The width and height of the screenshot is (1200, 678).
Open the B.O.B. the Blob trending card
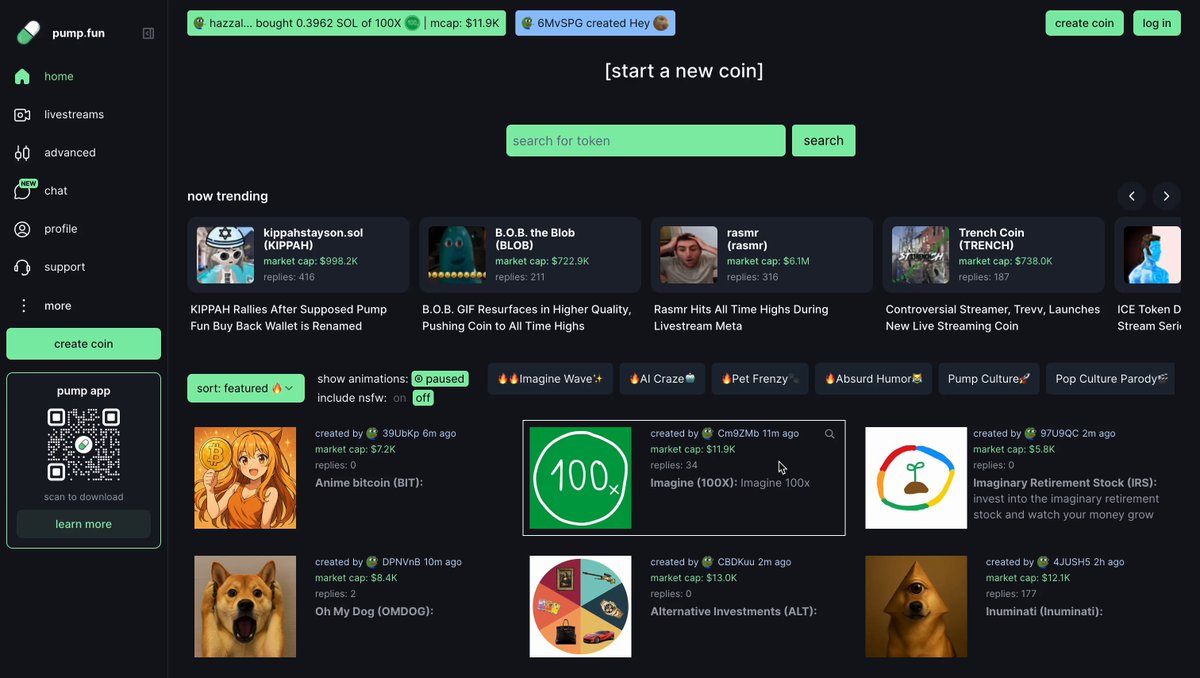[530, 255]
